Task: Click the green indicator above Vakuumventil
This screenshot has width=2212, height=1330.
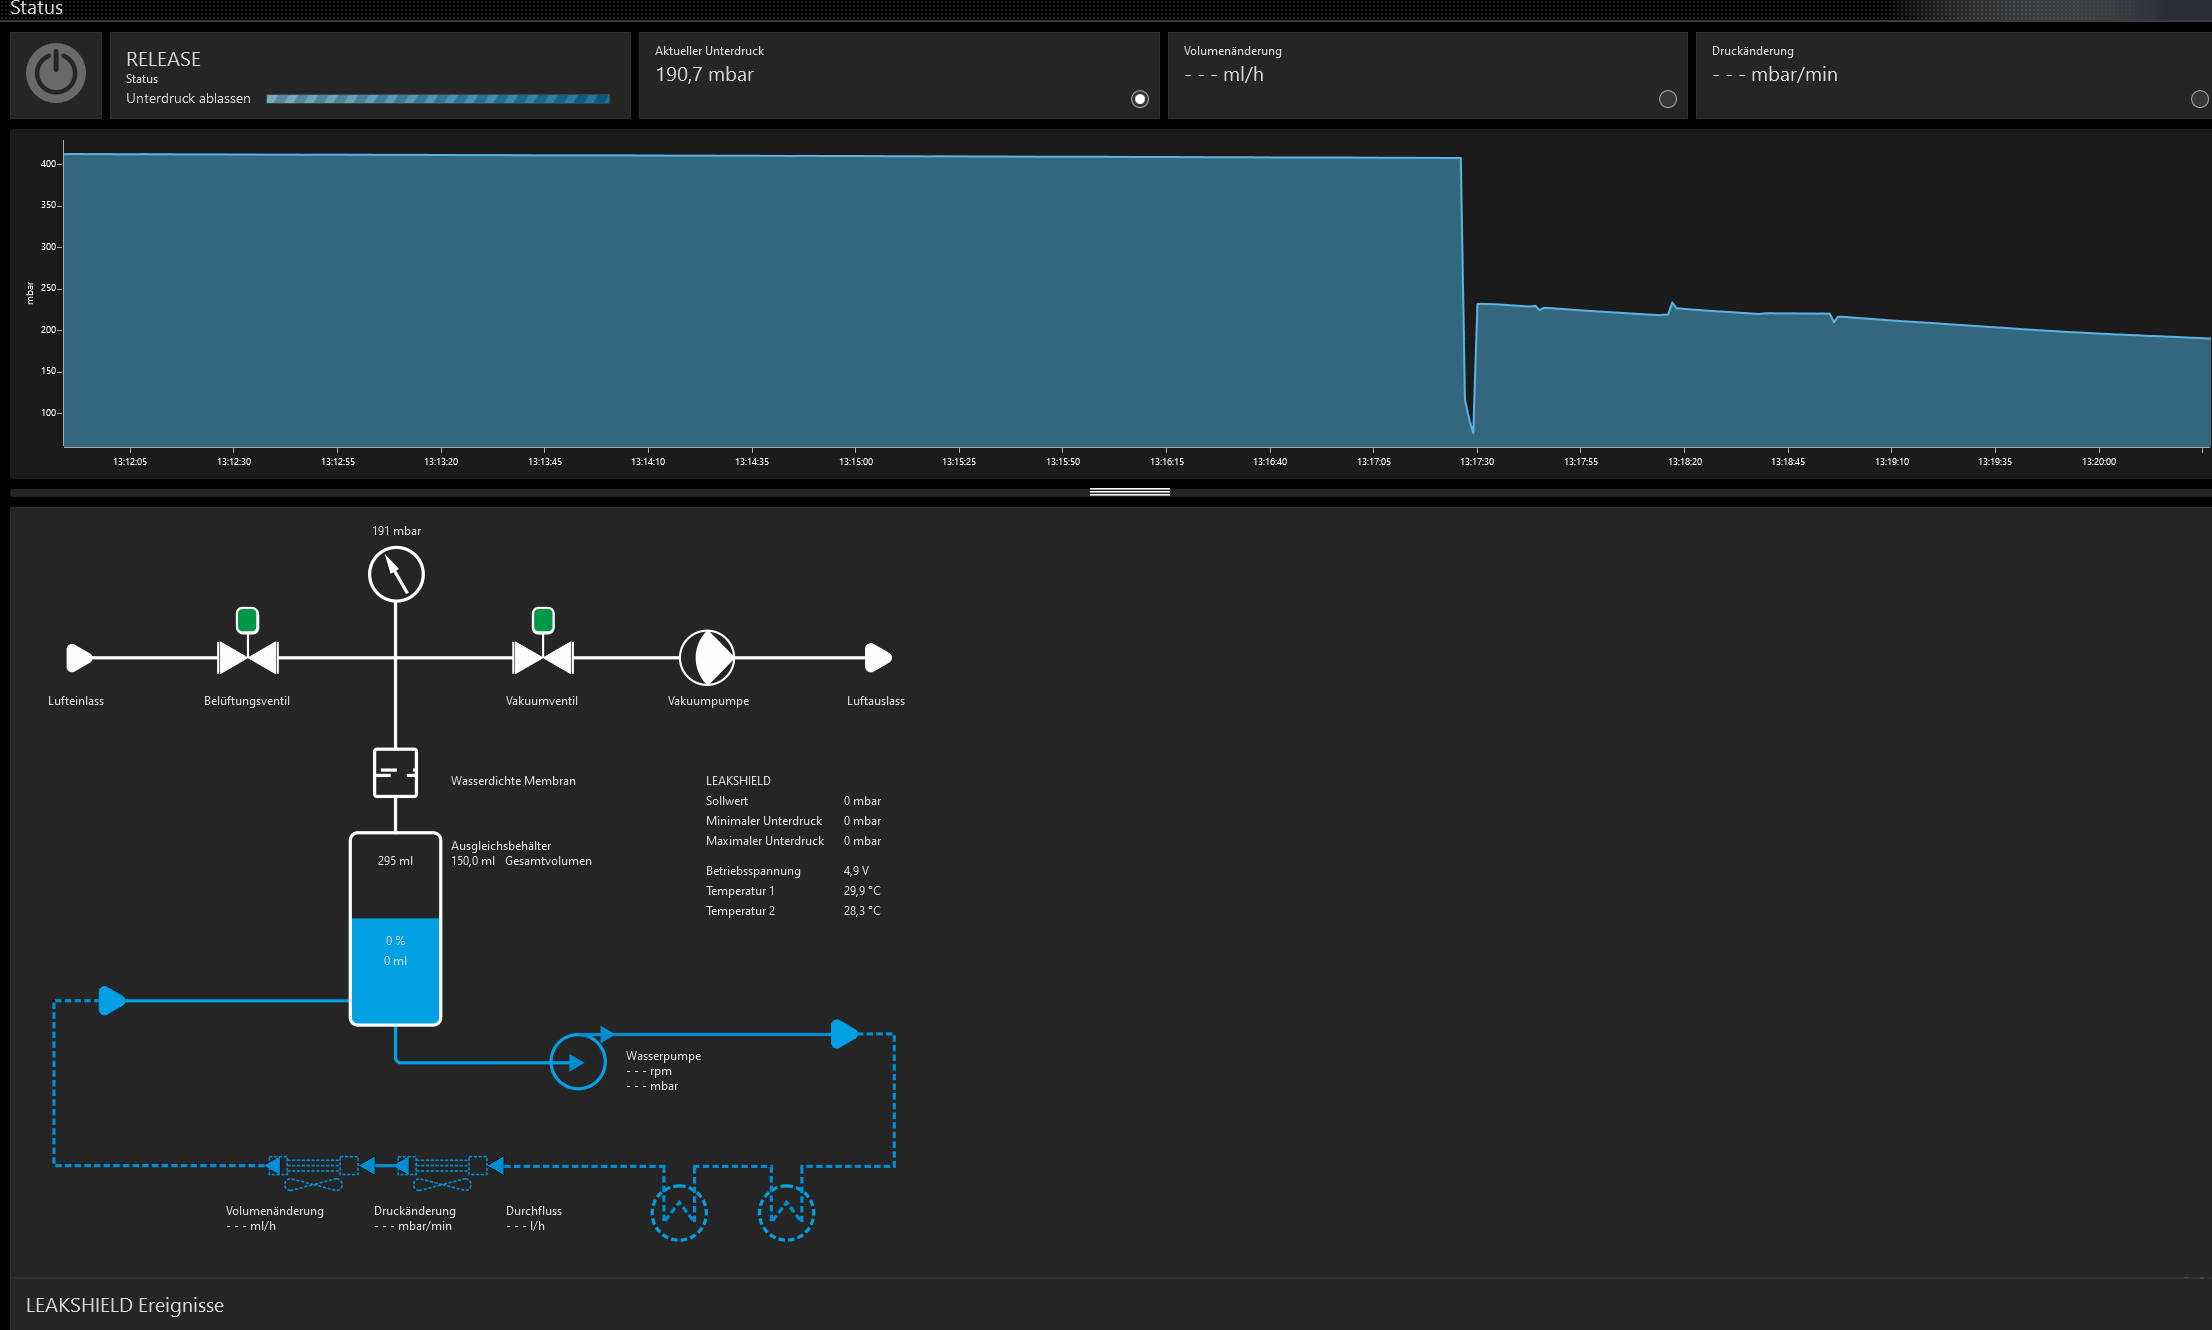Action: point(543,620)
